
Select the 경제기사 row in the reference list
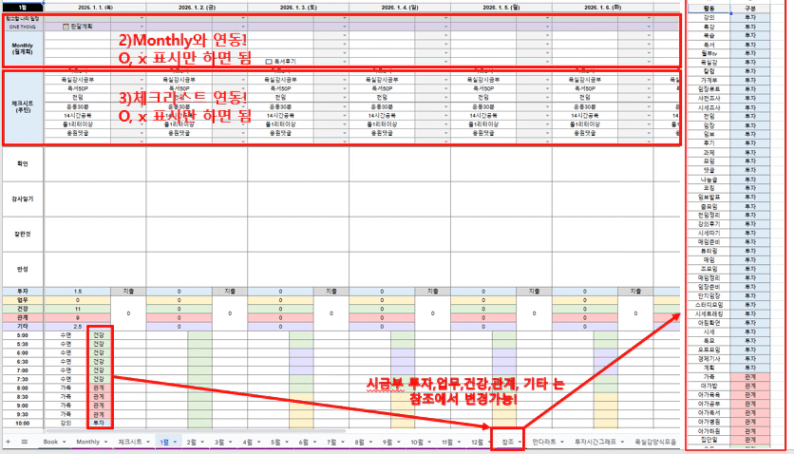709,359
